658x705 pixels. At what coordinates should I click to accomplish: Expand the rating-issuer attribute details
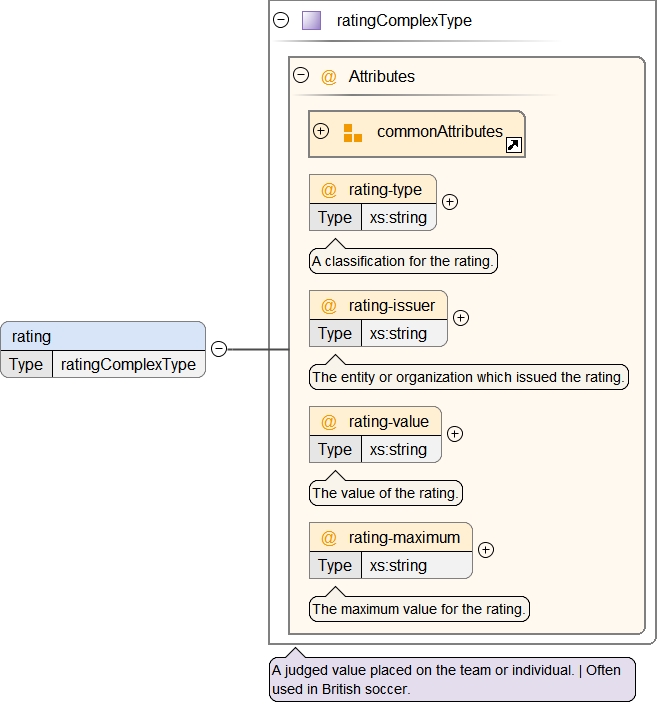[x=461, y=318]
